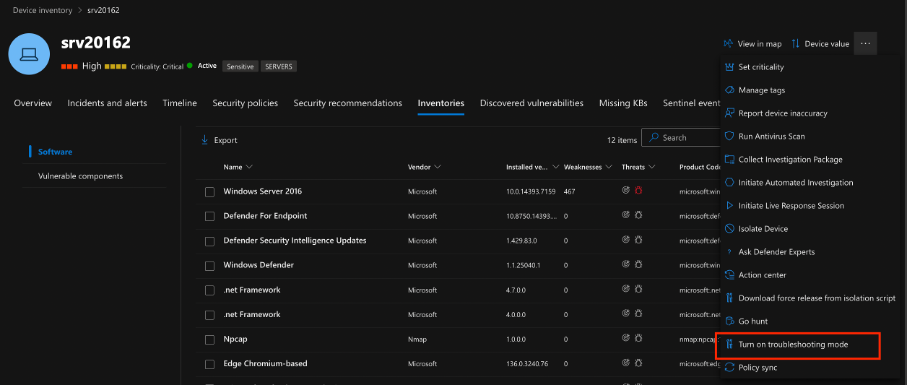Check the Defender For Endpoint checkbox
908x386 pixels.
[210, 216]
